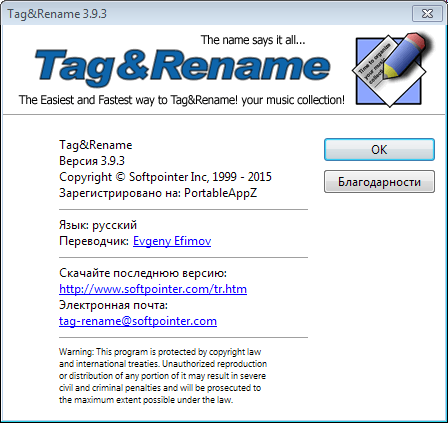Click the "Easiest and Fastest way" slogan text
This screenshot has height=423, width=448.
pyautogui.click(x=182, y=100)
